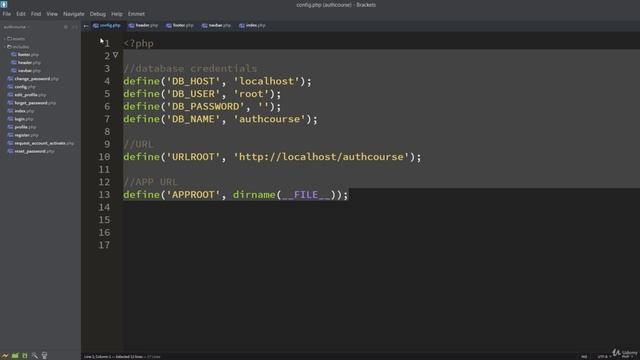The image size is (640, 360).
Task: Open profile.php in the file tree
Action: (x=22, y=127)
